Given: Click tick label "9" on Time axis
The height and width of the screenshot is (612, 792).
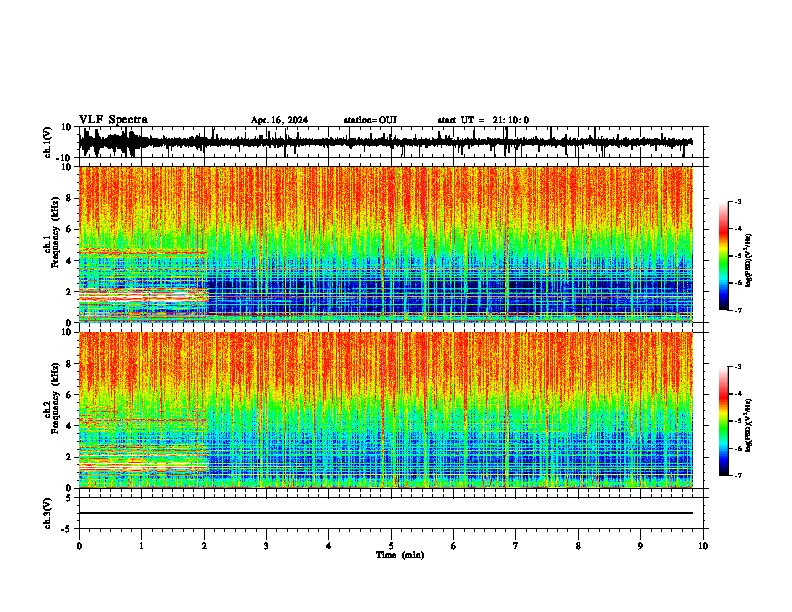Looking at the screenshot, I should pos(640,546).
